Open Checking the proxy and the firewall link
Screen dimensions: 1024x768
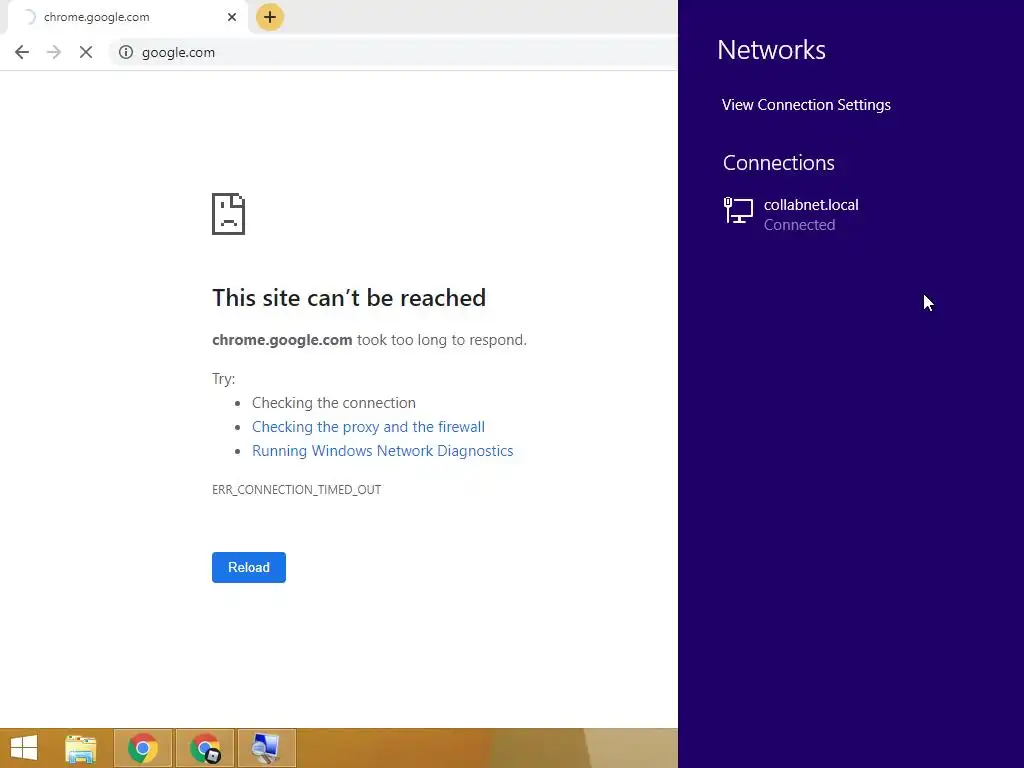point(368,426)
